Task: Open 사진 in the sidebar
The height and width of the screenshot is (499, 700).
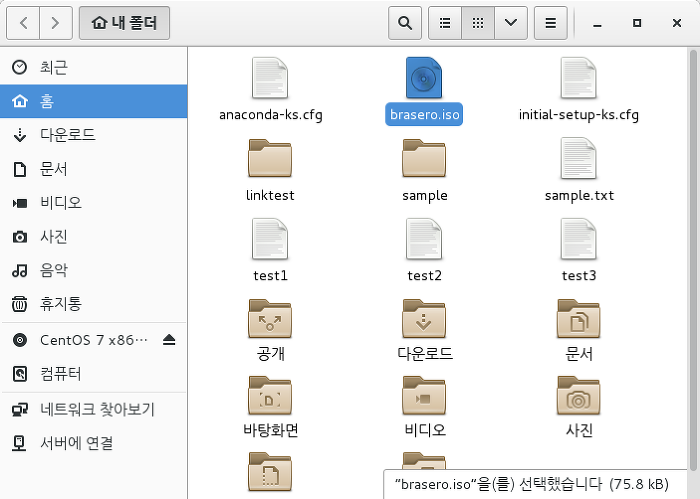Action: (94, 237)
